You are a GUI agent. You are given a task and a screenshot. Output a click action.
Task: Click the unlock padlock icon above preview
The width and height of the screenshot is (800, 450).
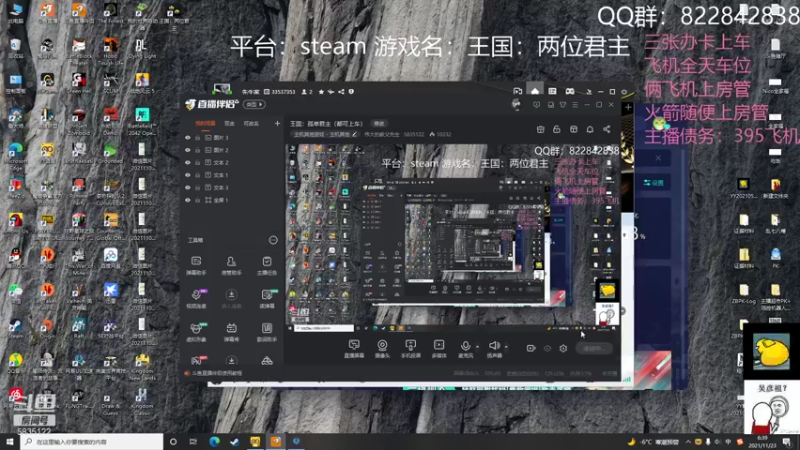pyautogui.click(x=557, y=129)
